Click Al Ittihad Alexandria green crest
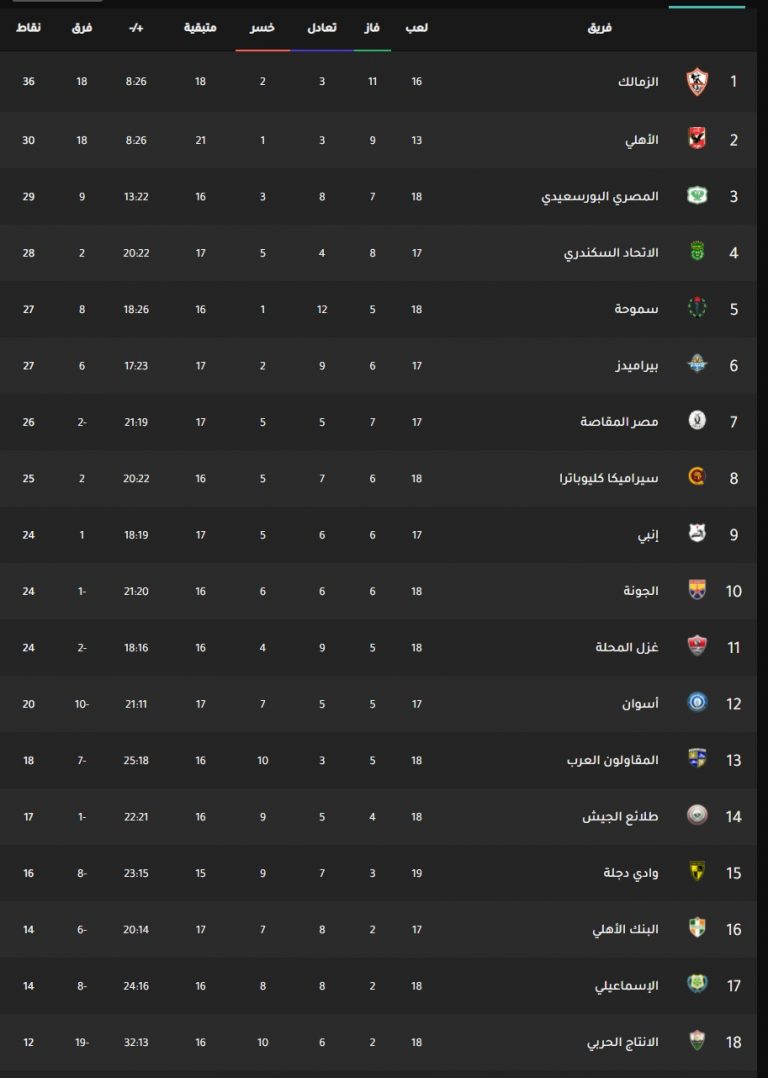Image resolution: width=768 pixels, height=1078 pixels. (697, 252)
